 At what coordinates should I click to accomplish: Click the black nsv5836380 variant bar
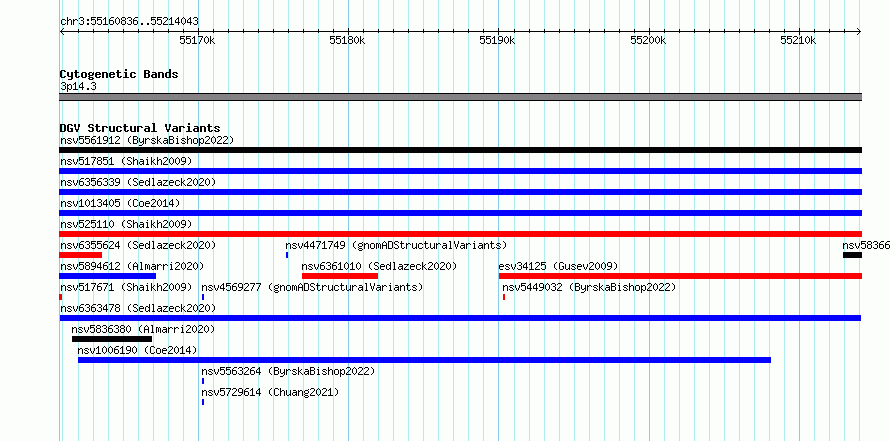[112, 339]
